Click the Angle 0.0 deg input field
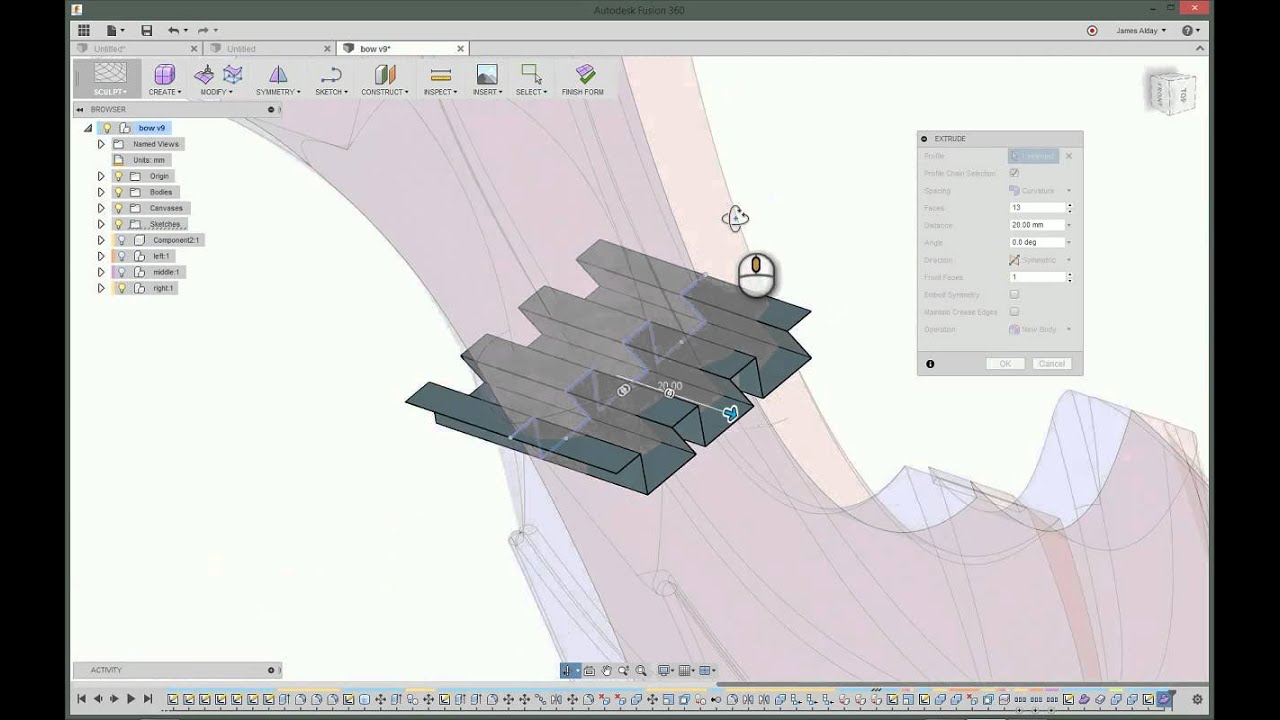The height and width of the screenshot is (720, 1280). 1037,242
